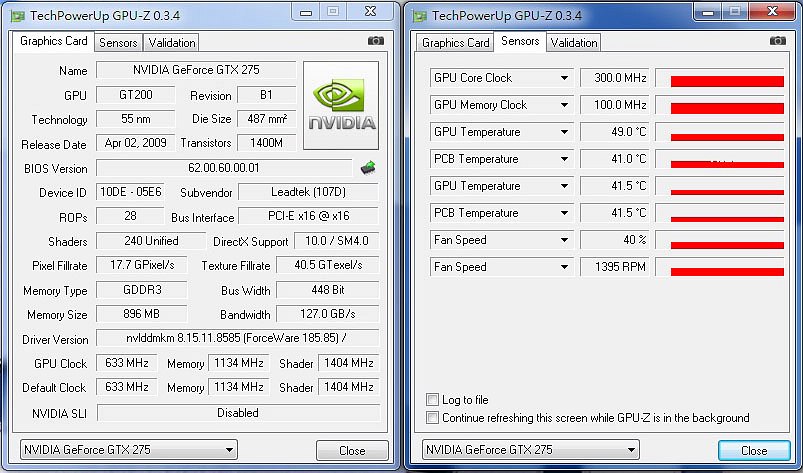This screenshot has height=473, width=803.
Task: Click the Leadtek (107D) subvendor field
Action: pyautogui.click(x=308, y=192)
